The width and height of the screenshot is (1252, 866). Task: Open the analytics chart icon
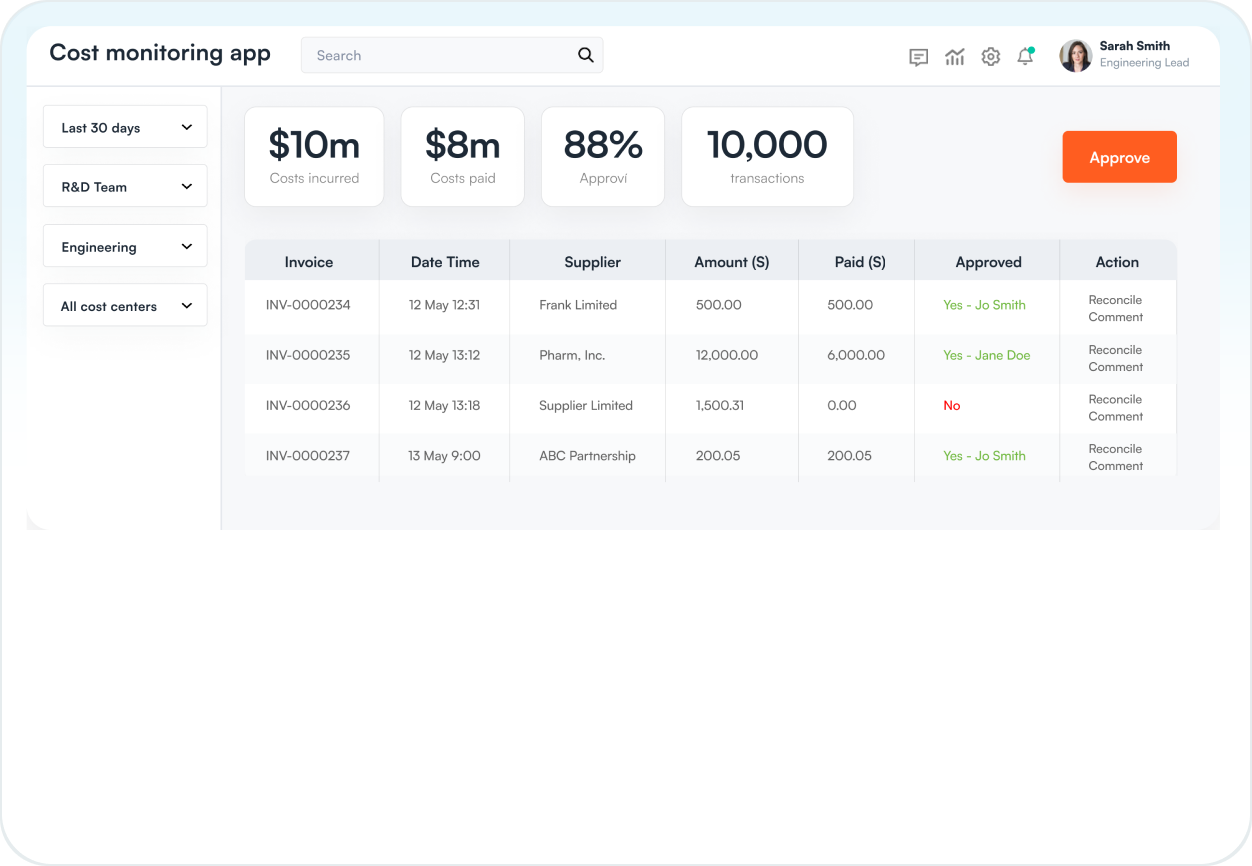tap(954, 57)
